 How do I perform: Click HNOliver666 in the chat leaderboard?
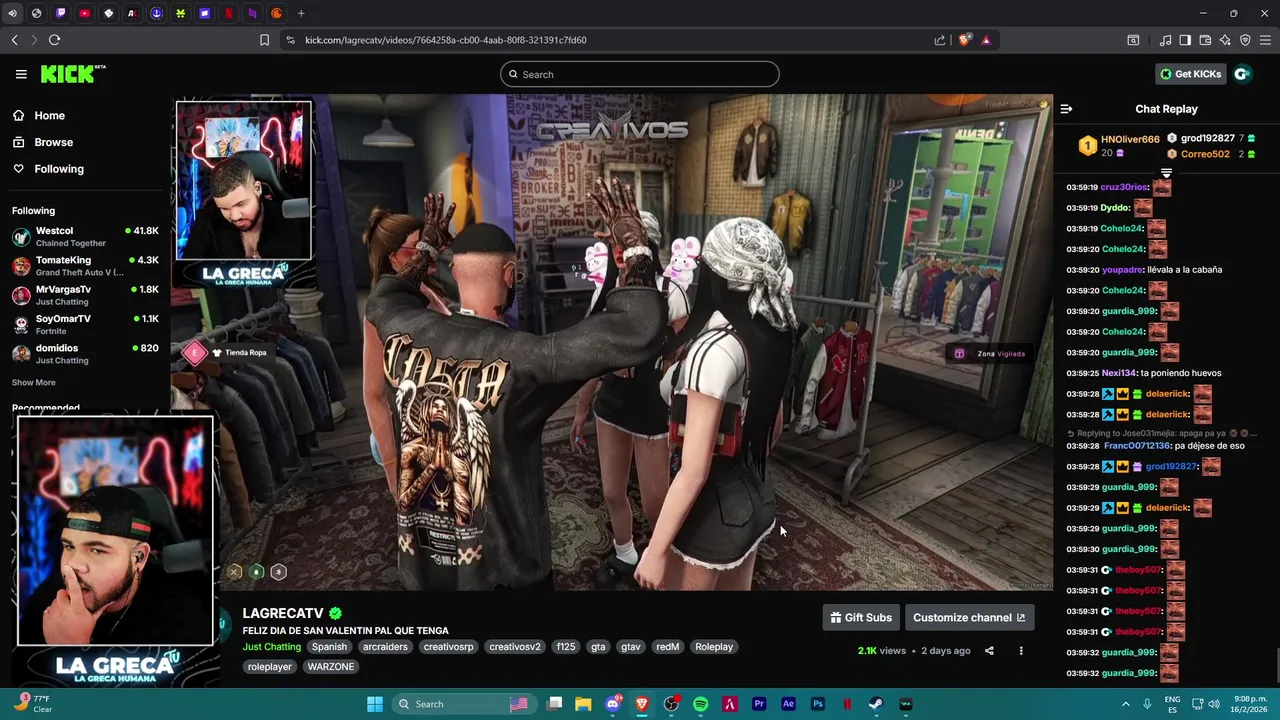tap(1130, 140)
